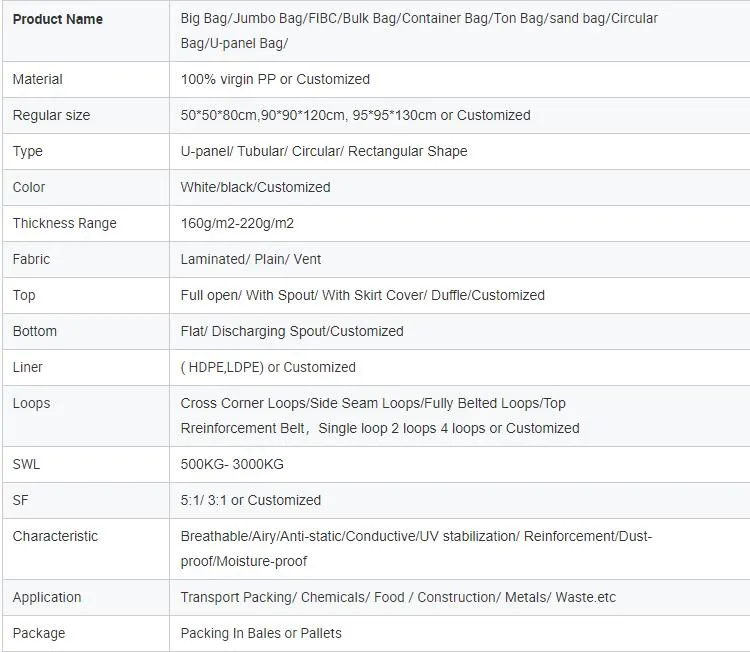Select the Top row label
This screenshot has height=652, width=750.
(x=24, y=295)
